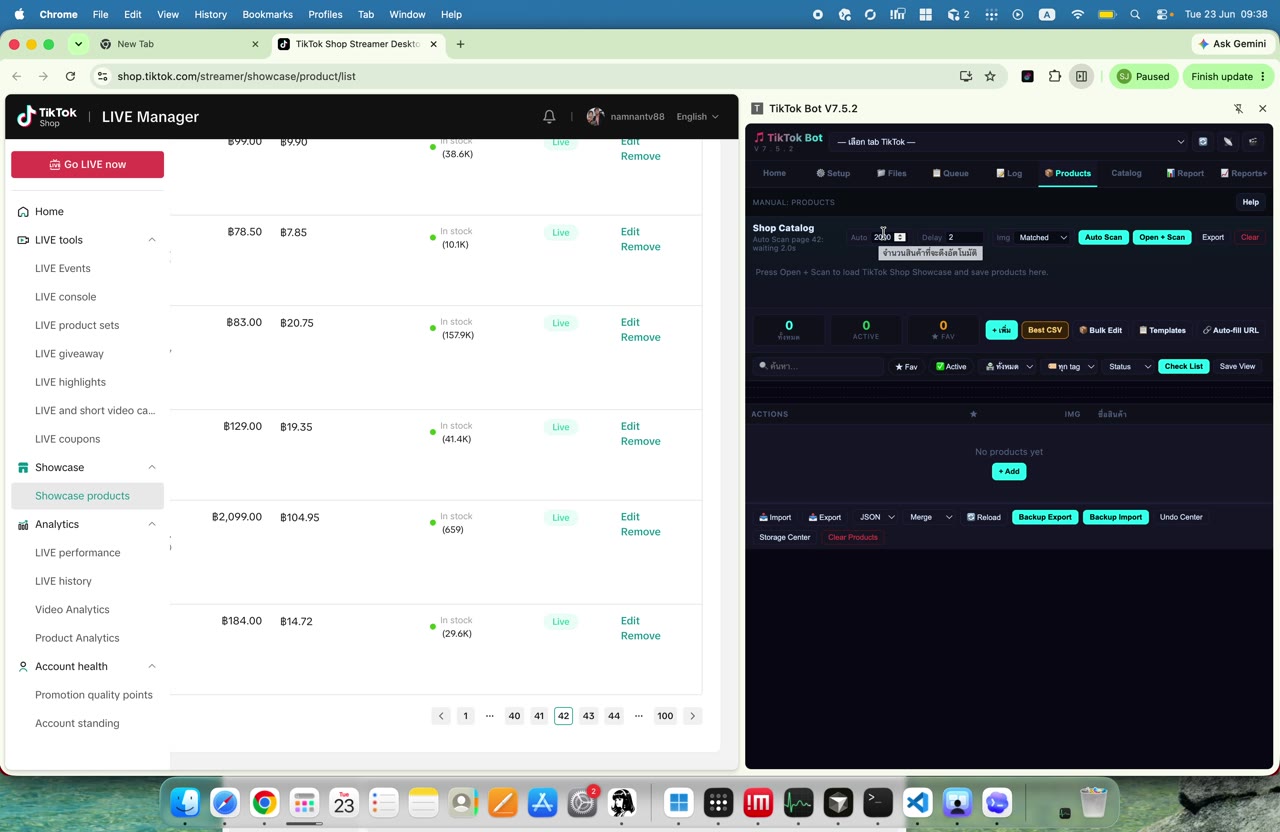Click the Go LIVE now button
Image resolution: width=1280 pixels, height=832 pixels.
tap(87, 165)
